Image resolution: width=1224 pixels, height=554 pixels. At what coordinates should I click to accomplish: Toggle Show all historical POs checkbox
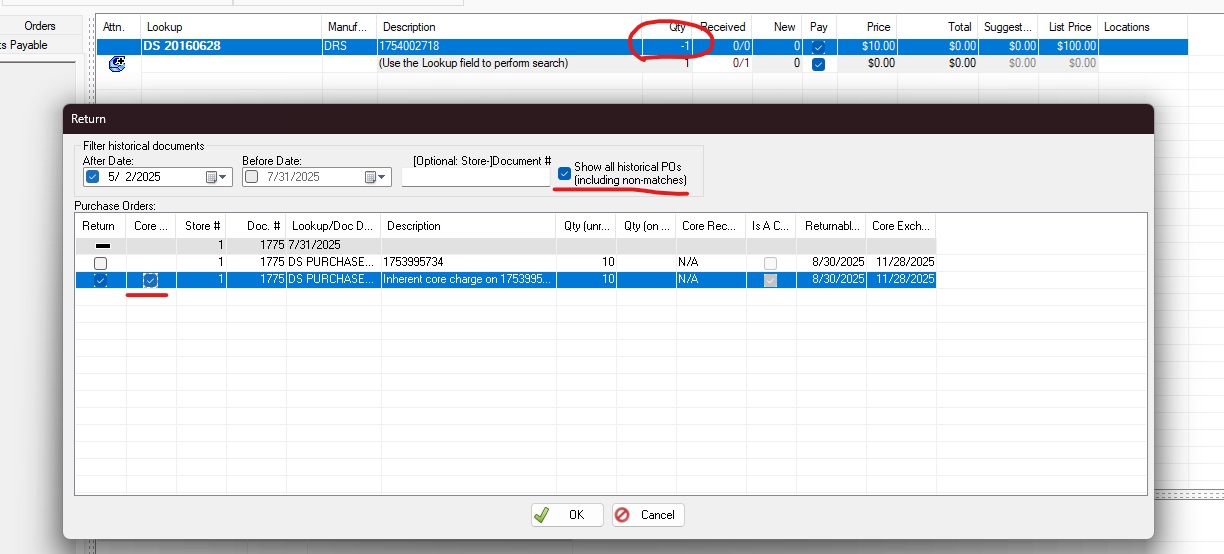[x=565, y=173]
